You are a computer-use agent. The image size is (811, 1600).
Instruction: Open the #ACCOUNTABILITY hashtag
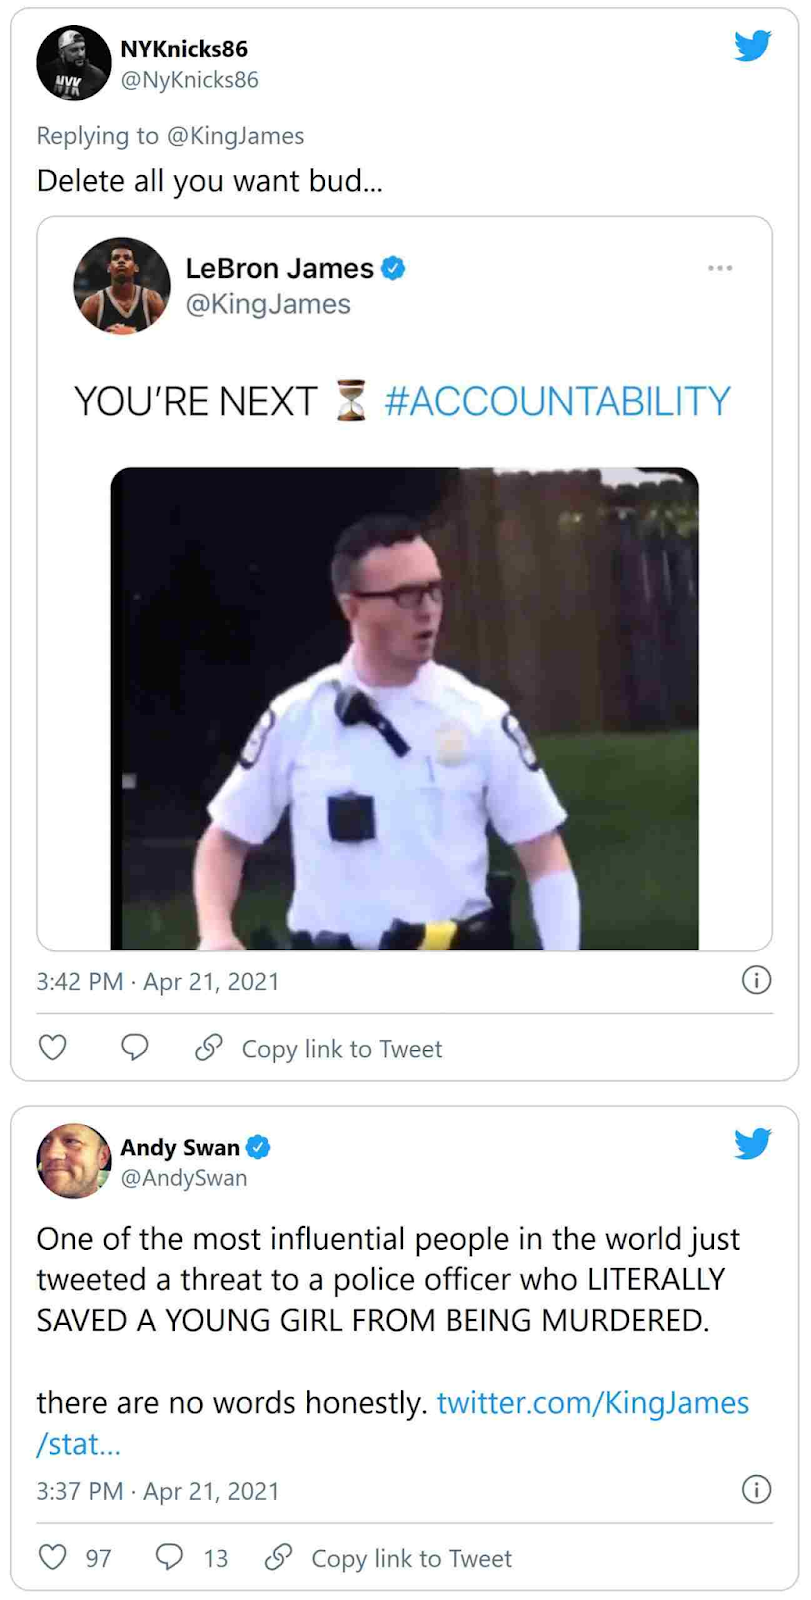tap(557, 401)
